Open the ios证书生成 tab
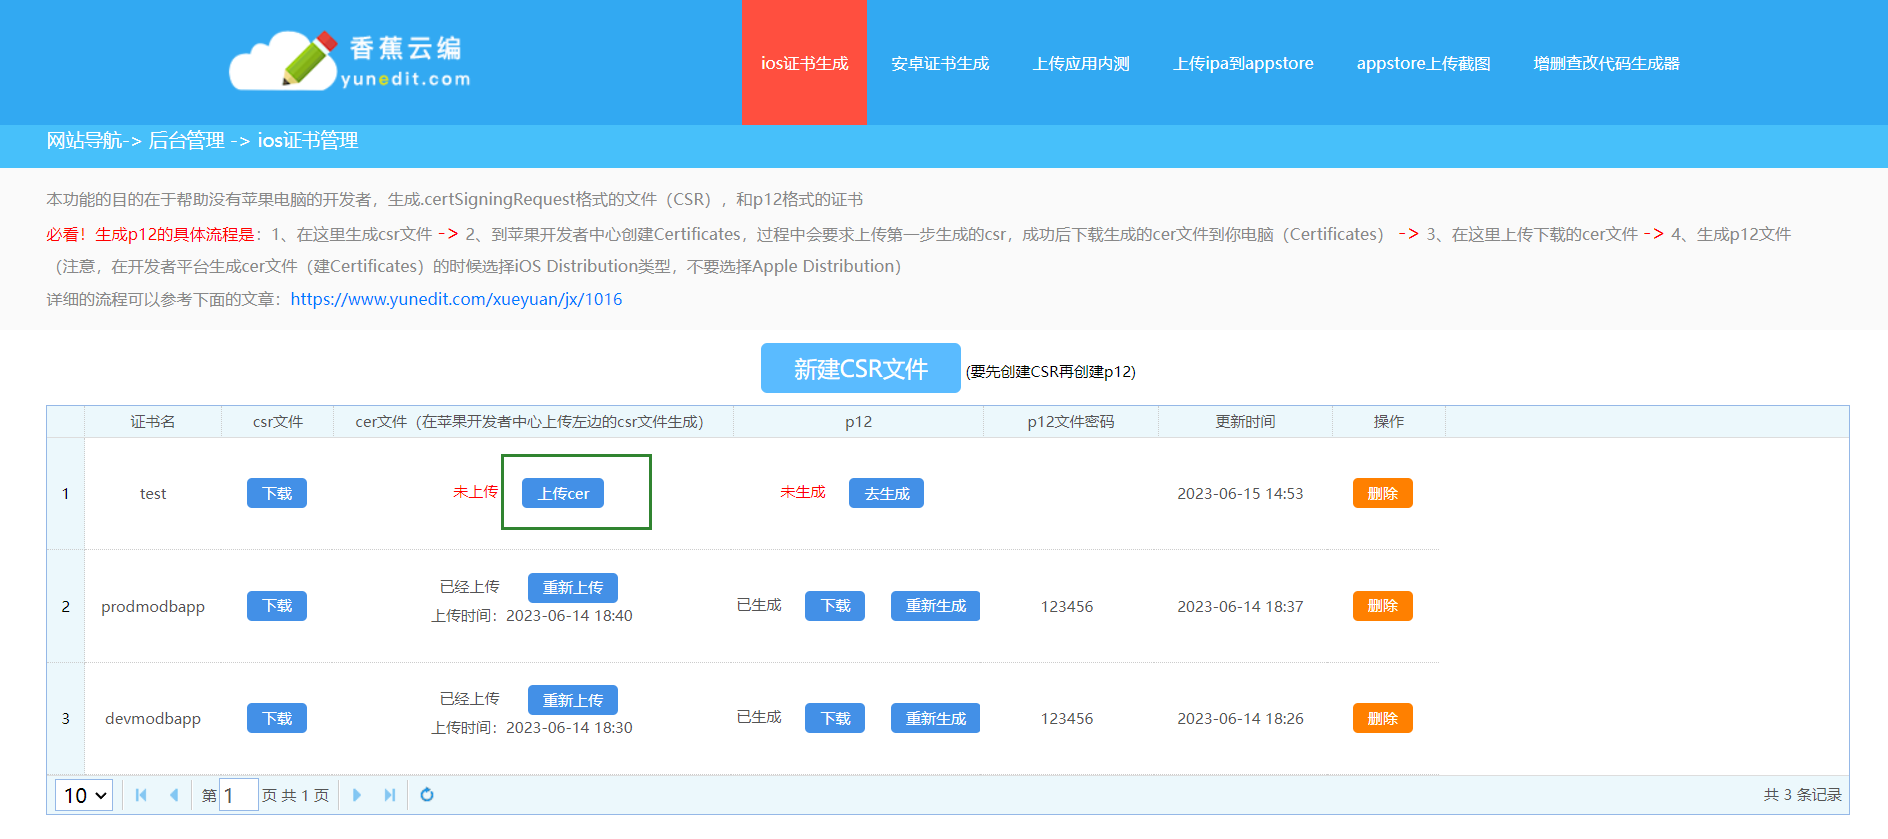This screenshot has height=839, width=1888. pyautogui.click(x=804, y=63)
